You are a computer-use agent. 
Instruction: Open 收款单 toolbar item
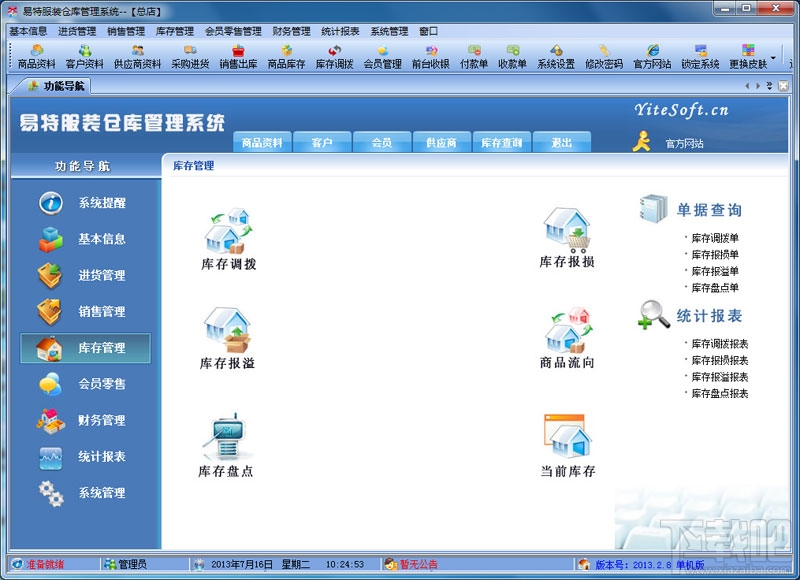(512, 57)
